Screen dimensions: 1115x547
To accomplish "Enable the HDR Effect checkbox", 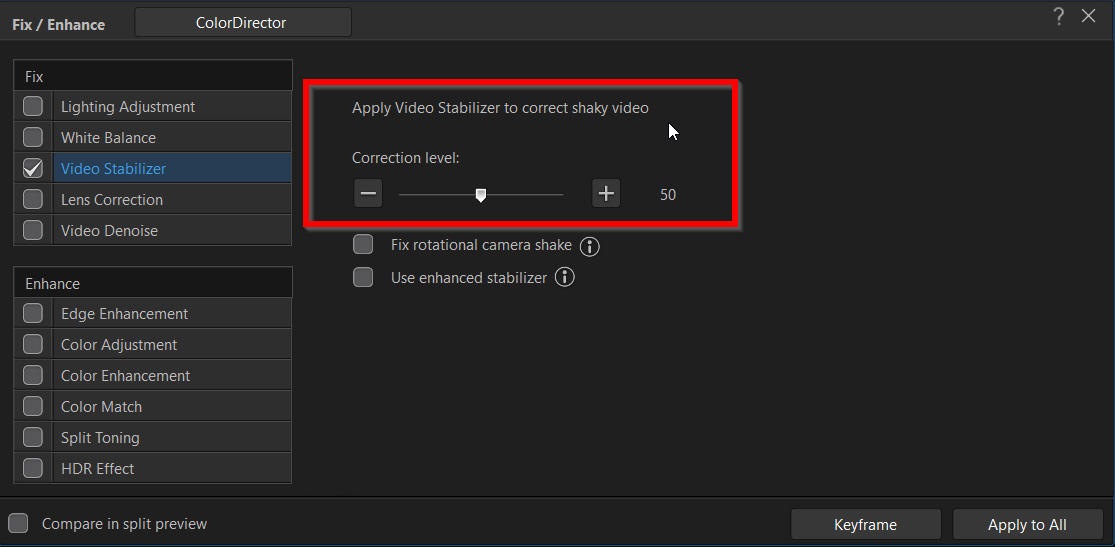I will (33, 468).
